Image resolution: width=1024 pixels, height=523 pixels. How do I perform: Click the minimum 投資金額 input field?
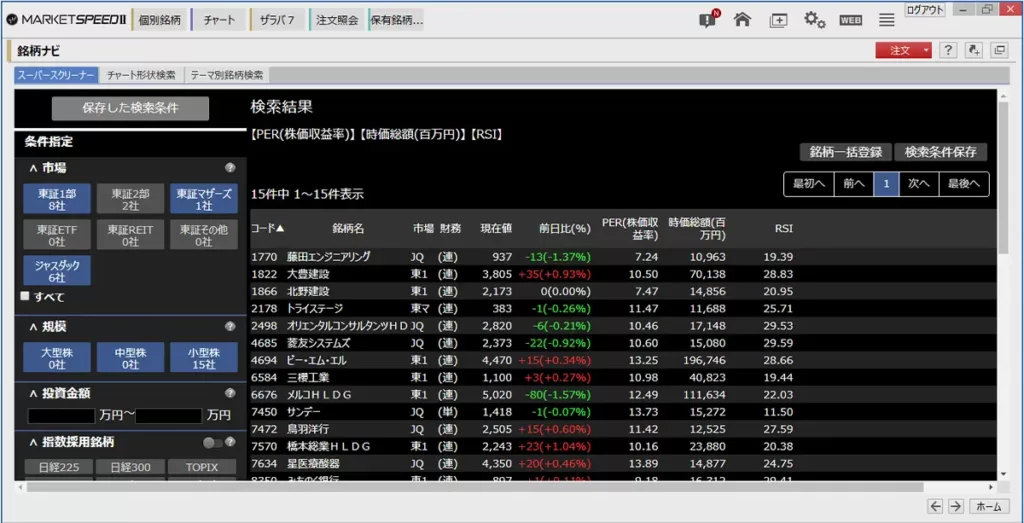pyautogui.click(x=61, y=415)
